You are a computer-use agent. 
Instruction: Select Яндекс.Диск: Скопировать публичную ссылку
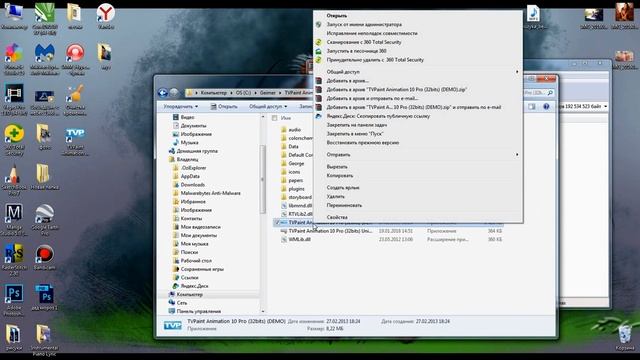(x=418, y=116)
